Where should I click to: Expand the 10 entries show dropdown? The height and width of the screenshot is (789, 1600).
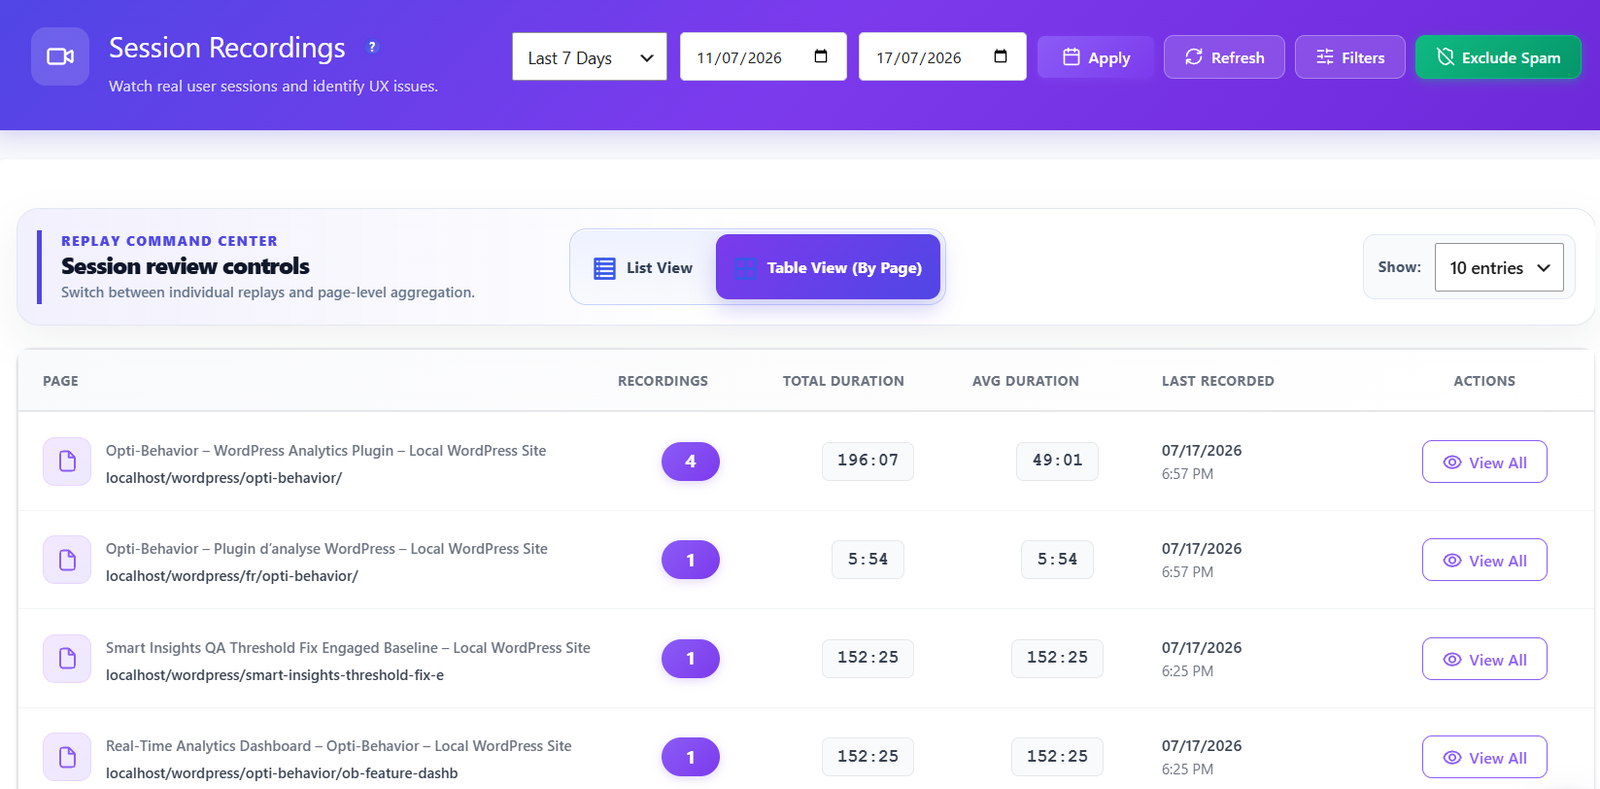[x=1499, y=267]
